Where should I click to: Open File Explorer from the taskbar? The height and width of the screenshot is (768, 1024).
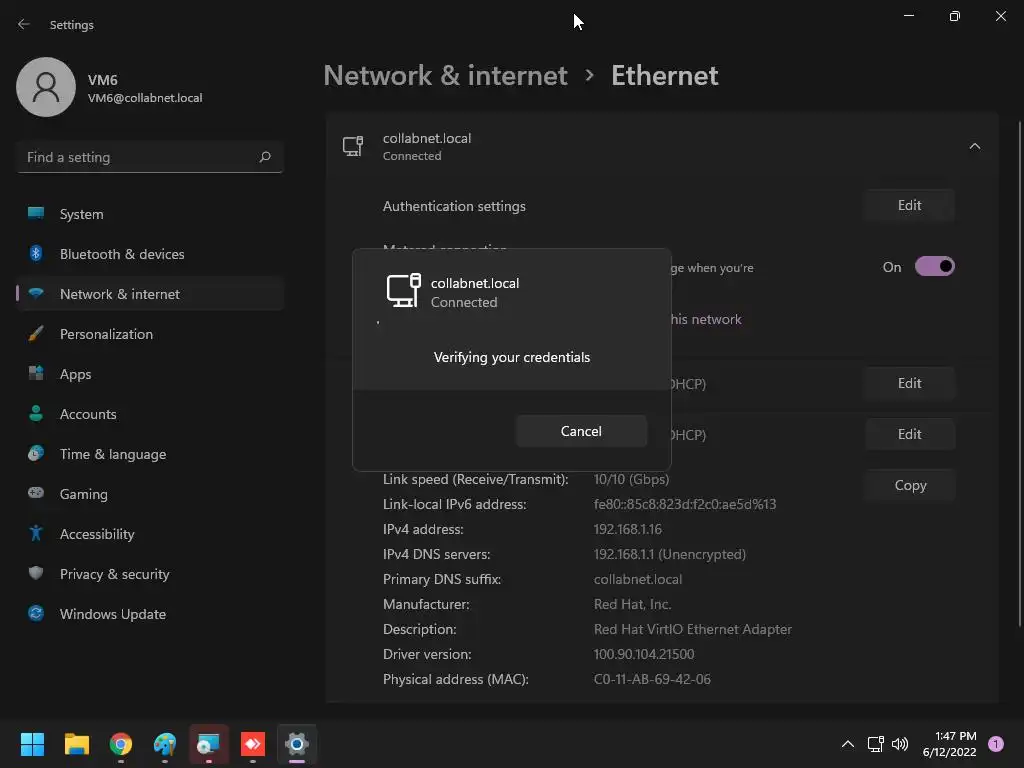click(77, 744)
